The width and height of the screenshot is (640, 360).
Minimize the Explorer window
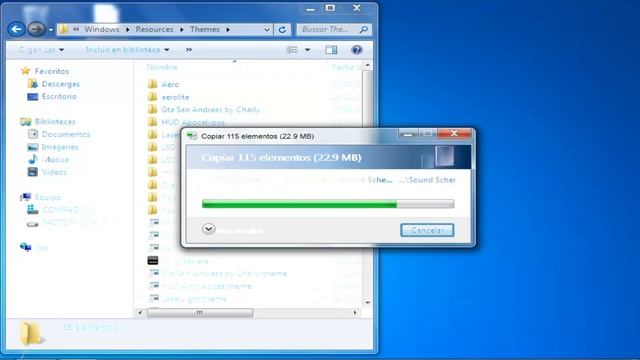(x=310, y=8)
